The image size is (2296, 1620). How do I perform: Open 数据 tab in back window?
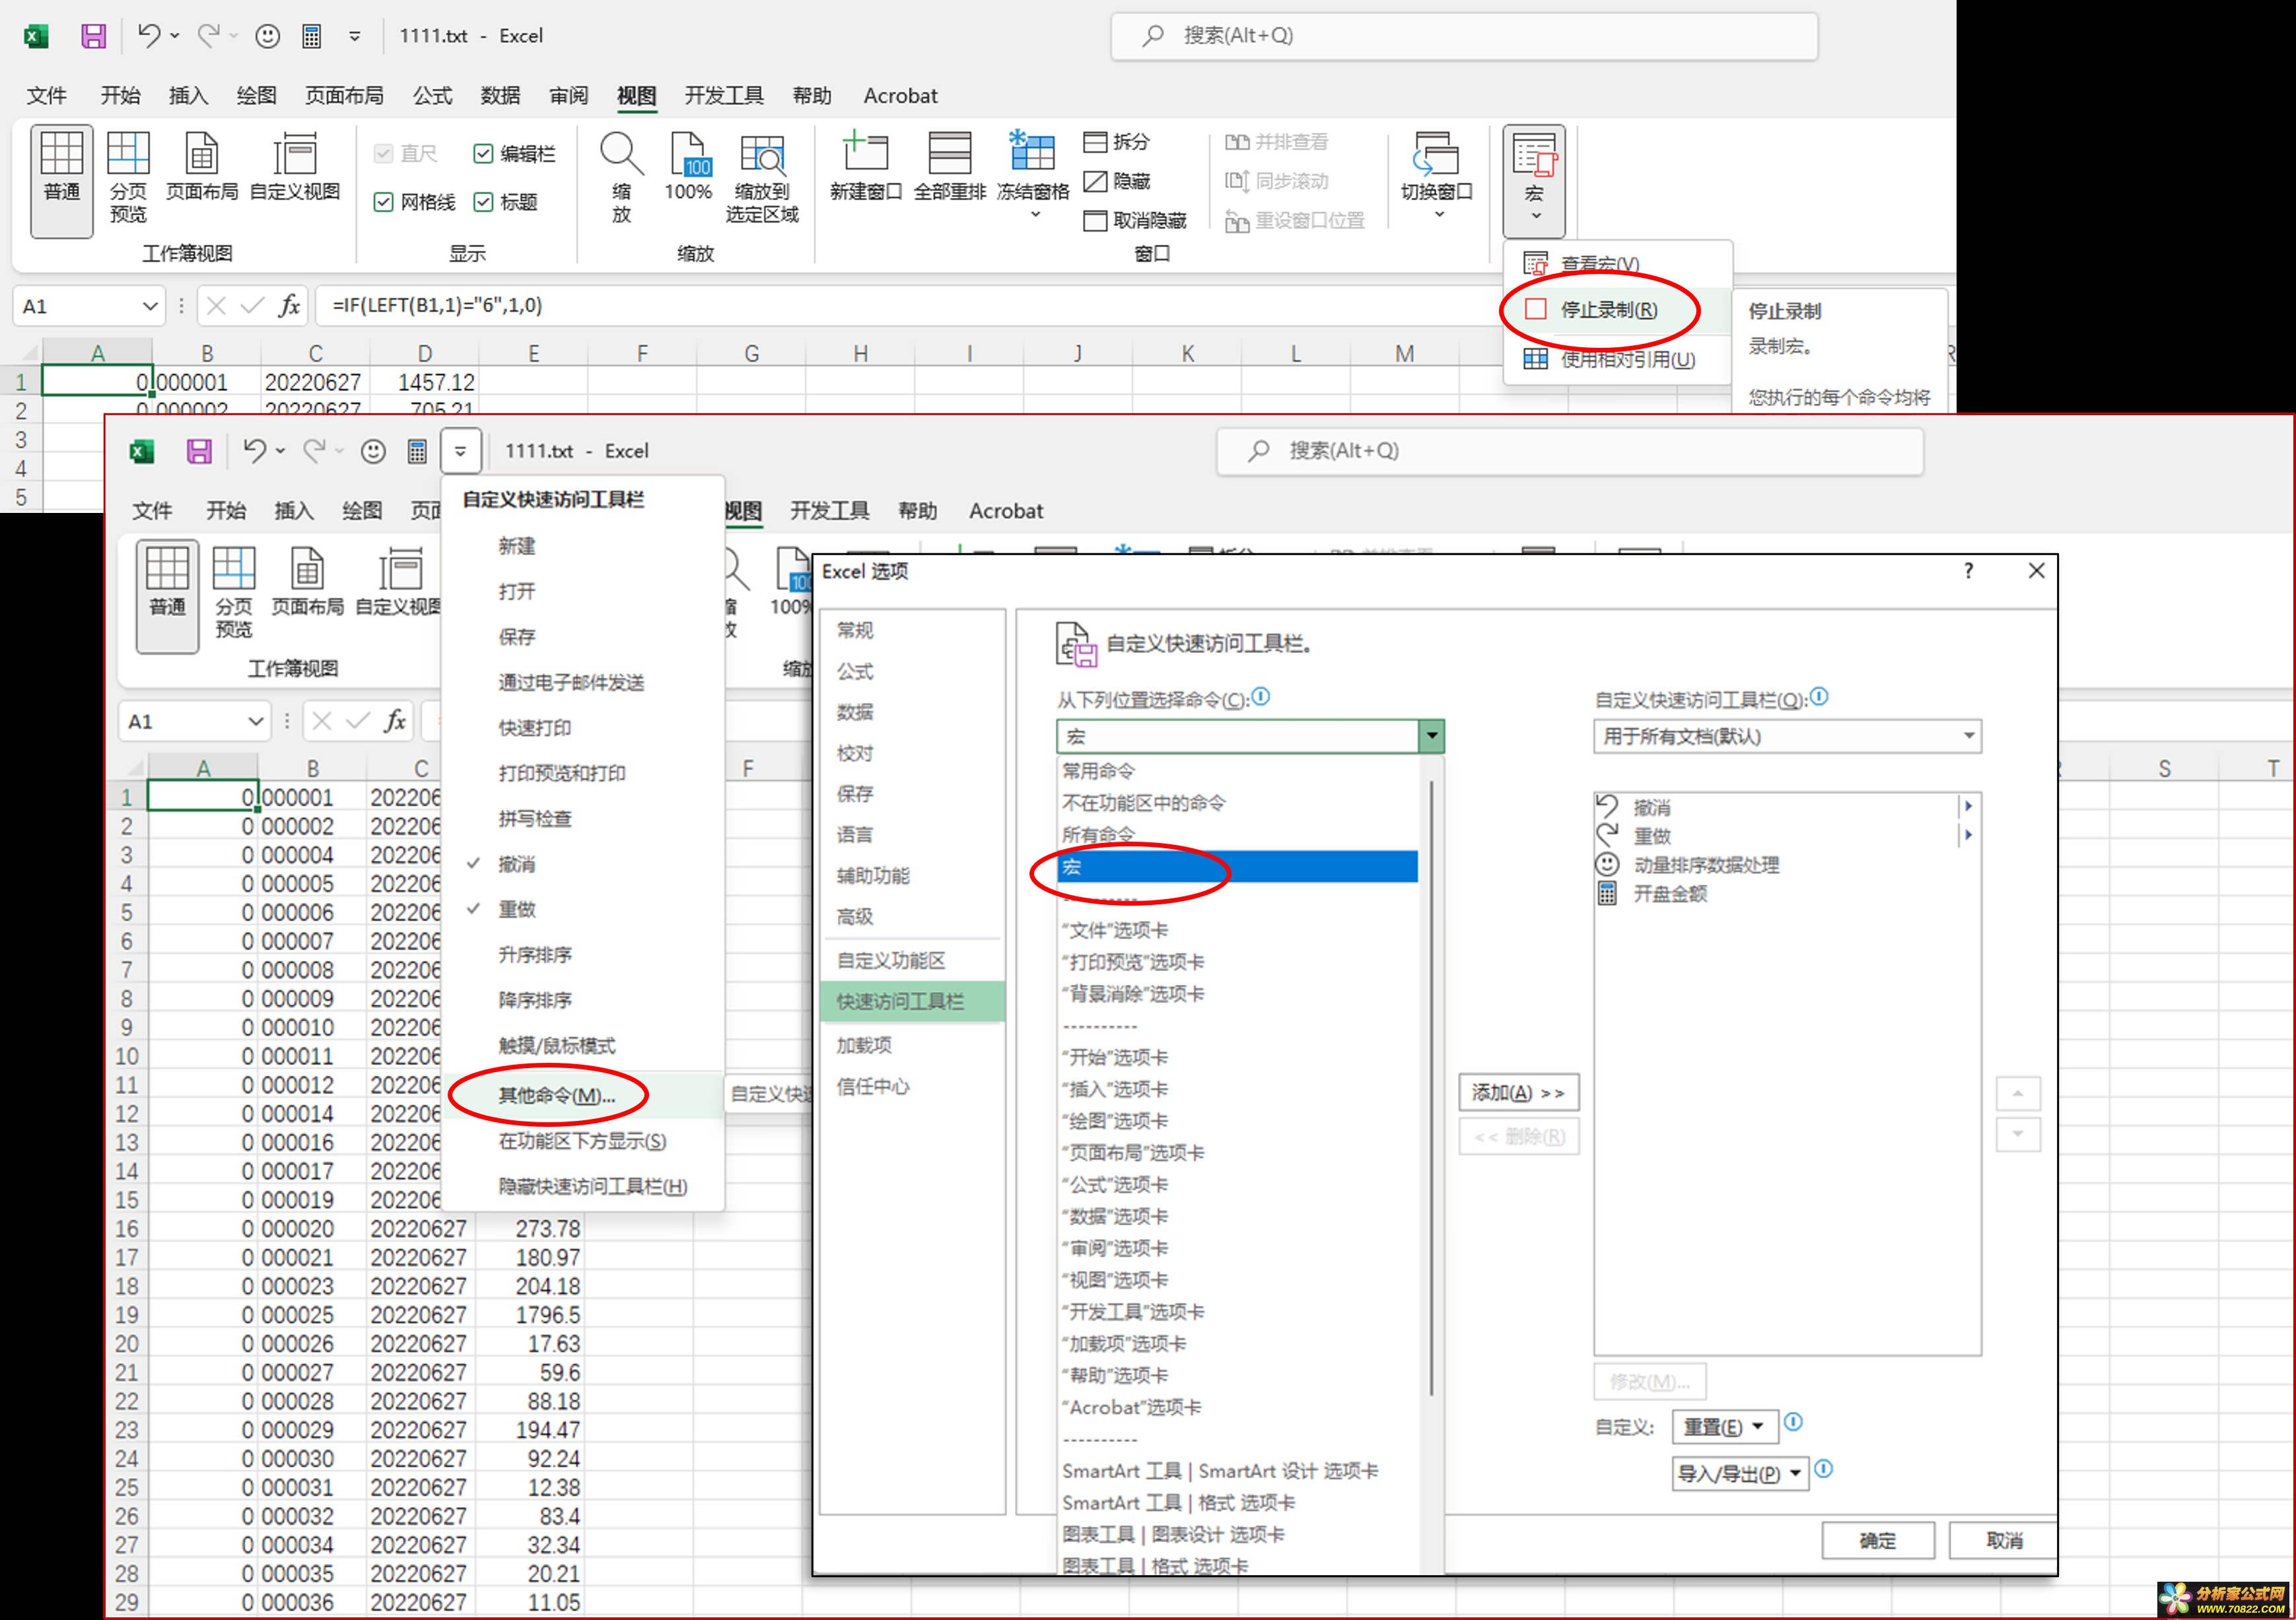coord(500,96)
